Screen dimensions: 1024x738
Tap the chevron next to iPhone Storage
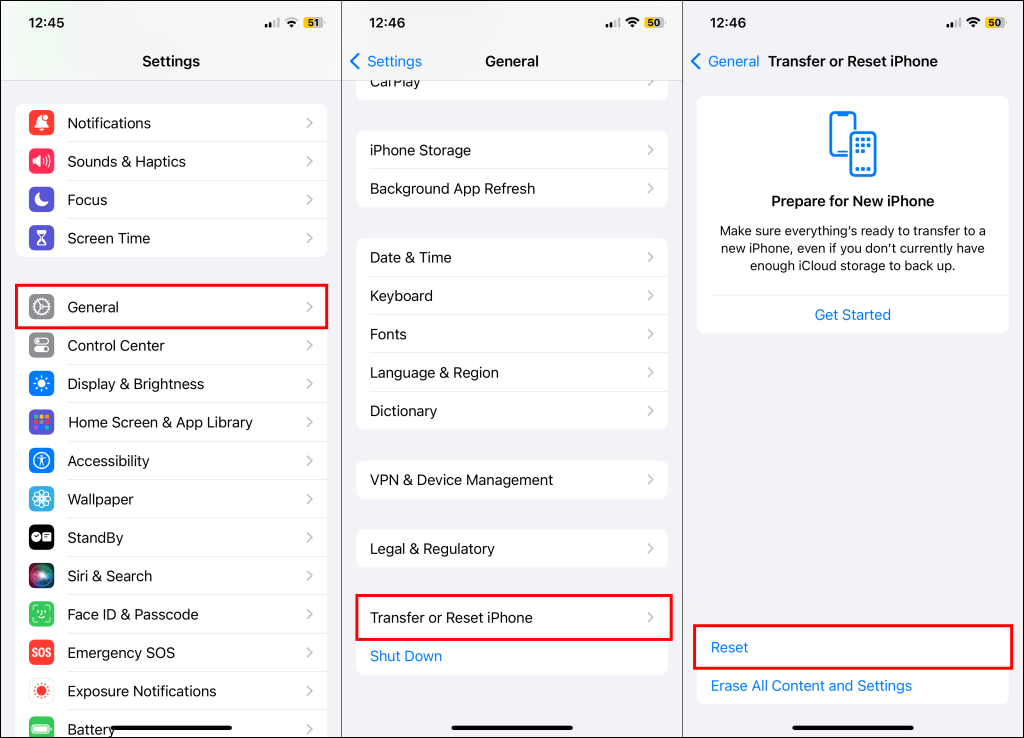pos(650,150)
